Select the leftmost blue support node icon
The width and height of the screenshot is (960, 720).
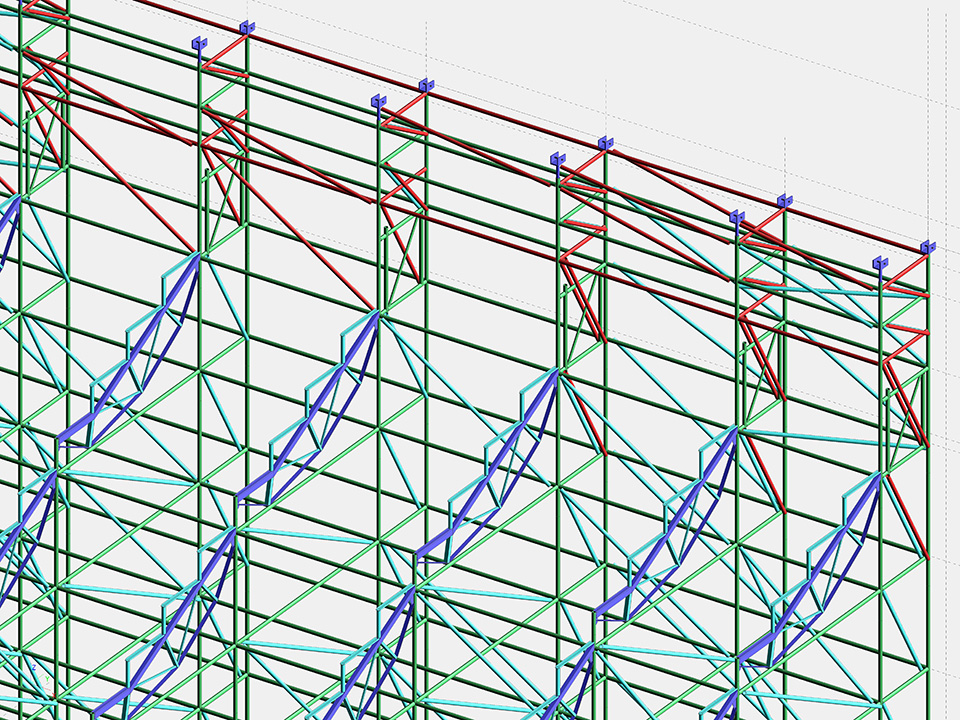coord(199,44)
